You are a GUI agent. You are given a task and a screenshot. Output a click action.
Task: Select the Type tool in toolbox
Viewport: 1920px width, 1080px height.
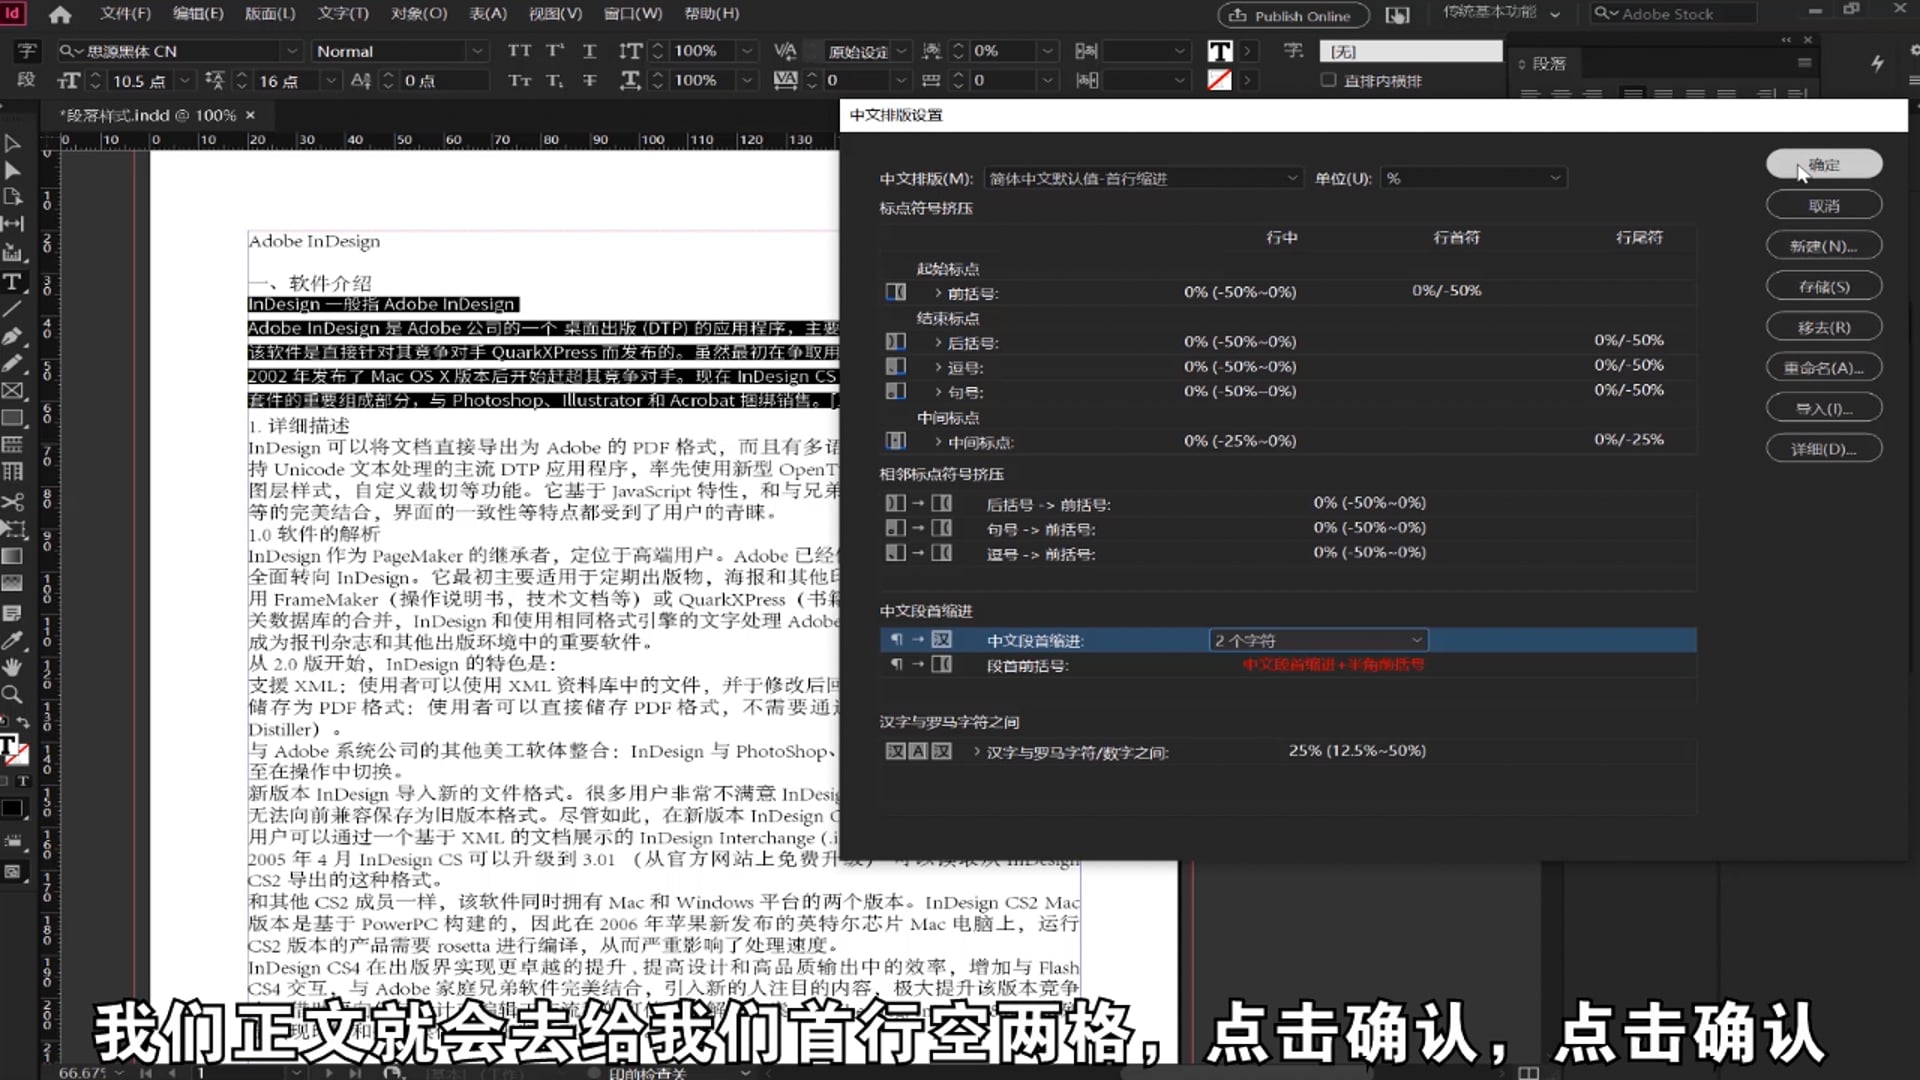pos(13,282)
